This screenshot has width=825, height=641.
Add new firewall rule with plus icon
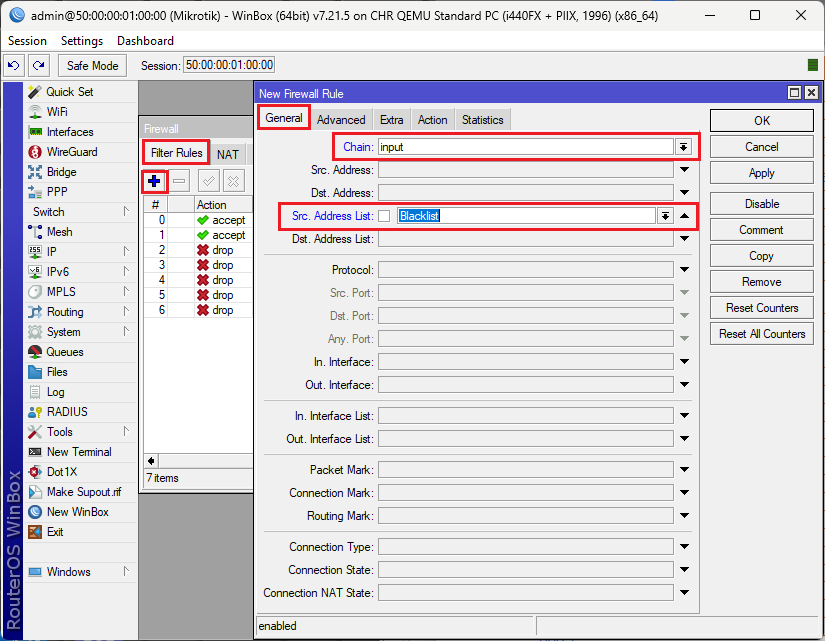(x=154, y=182)
